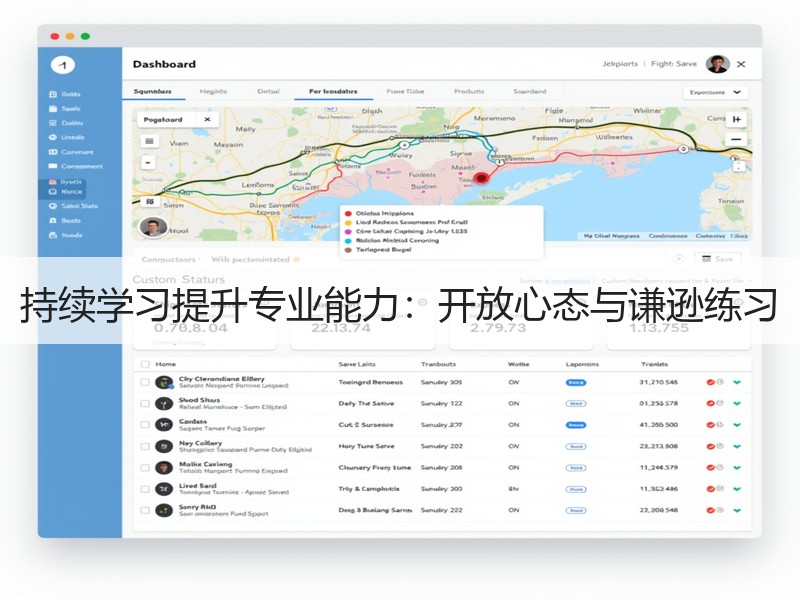Viewport: 800px width, 600px height.
Task: Click avatar of Ciry Clerondiane Ellbery row
Action: pyautogui.click(x=164, y=383)
